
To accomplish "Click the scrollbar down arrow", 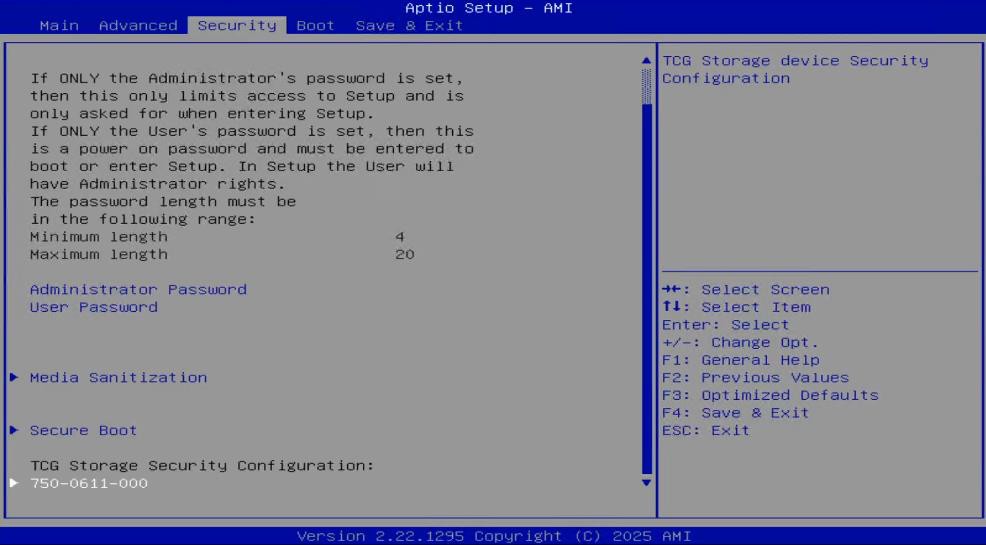I will click(x=646, y=483).
